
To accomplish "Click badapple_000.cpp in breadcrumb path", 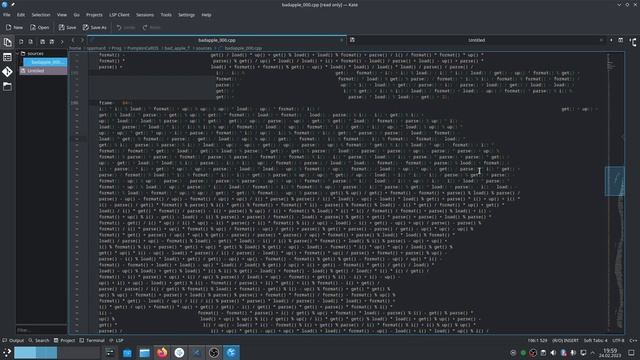I will point(243,48).
